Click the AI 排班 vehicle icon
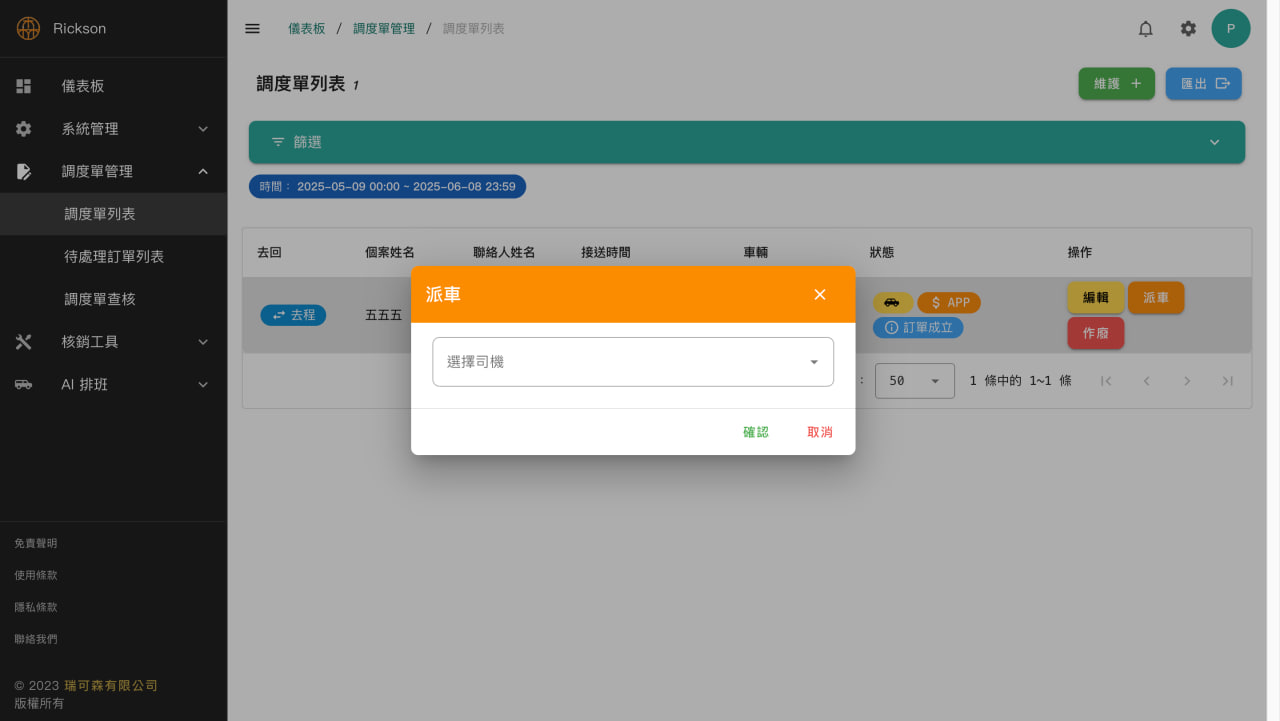 click(x=24, y=385)
